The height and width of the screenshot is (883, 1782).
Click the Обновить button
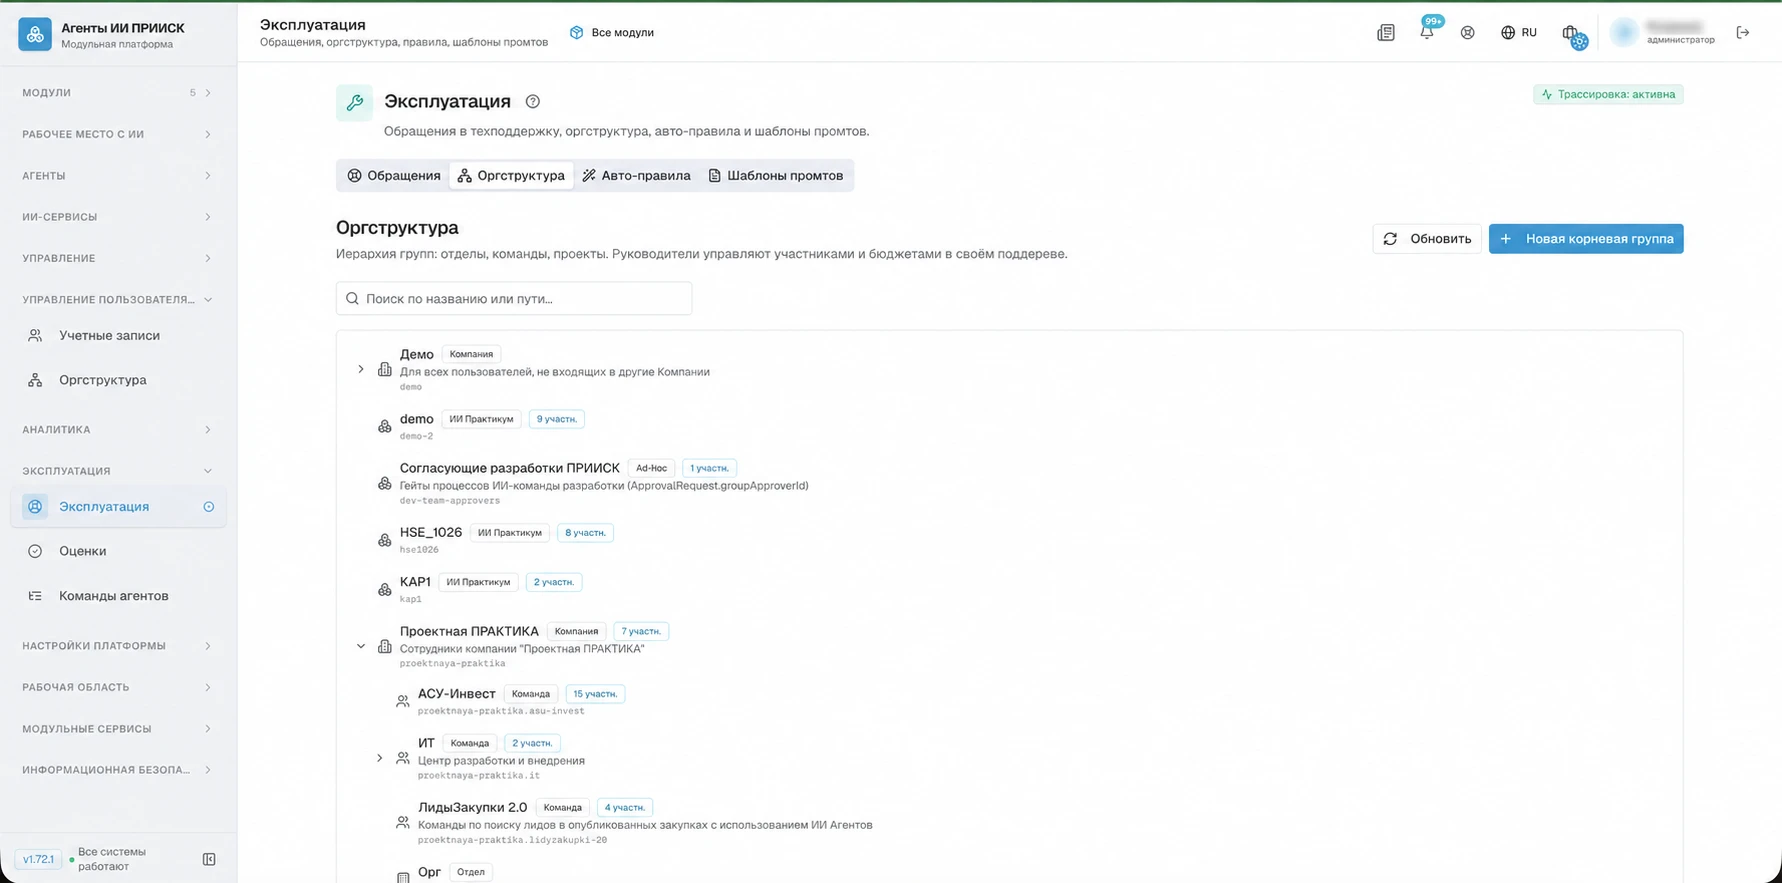(1427, 239)
